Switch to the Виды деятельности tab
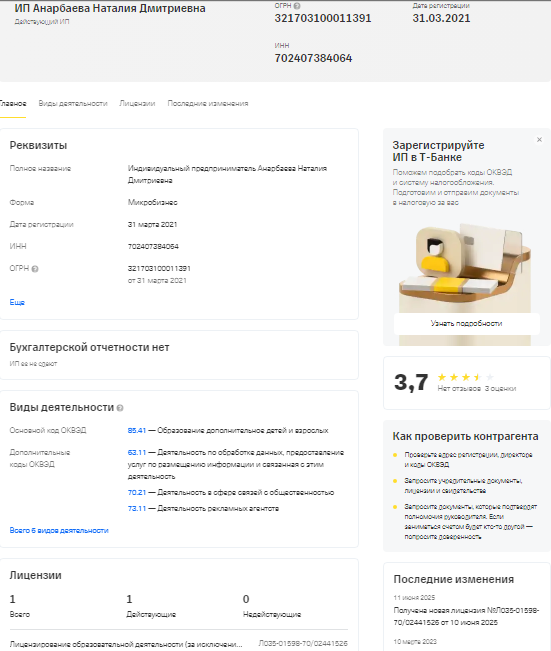The image size is (551, 651). [x=73, y=103]
